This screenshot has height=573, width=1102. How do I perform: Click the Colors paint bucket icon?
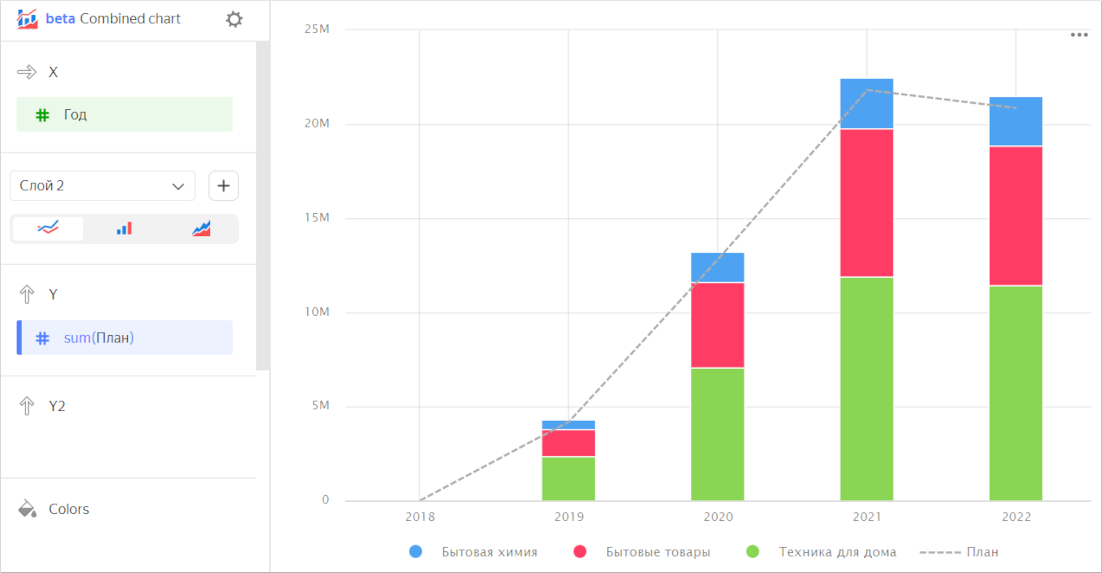pyautogui.click(x=28, y=509)
